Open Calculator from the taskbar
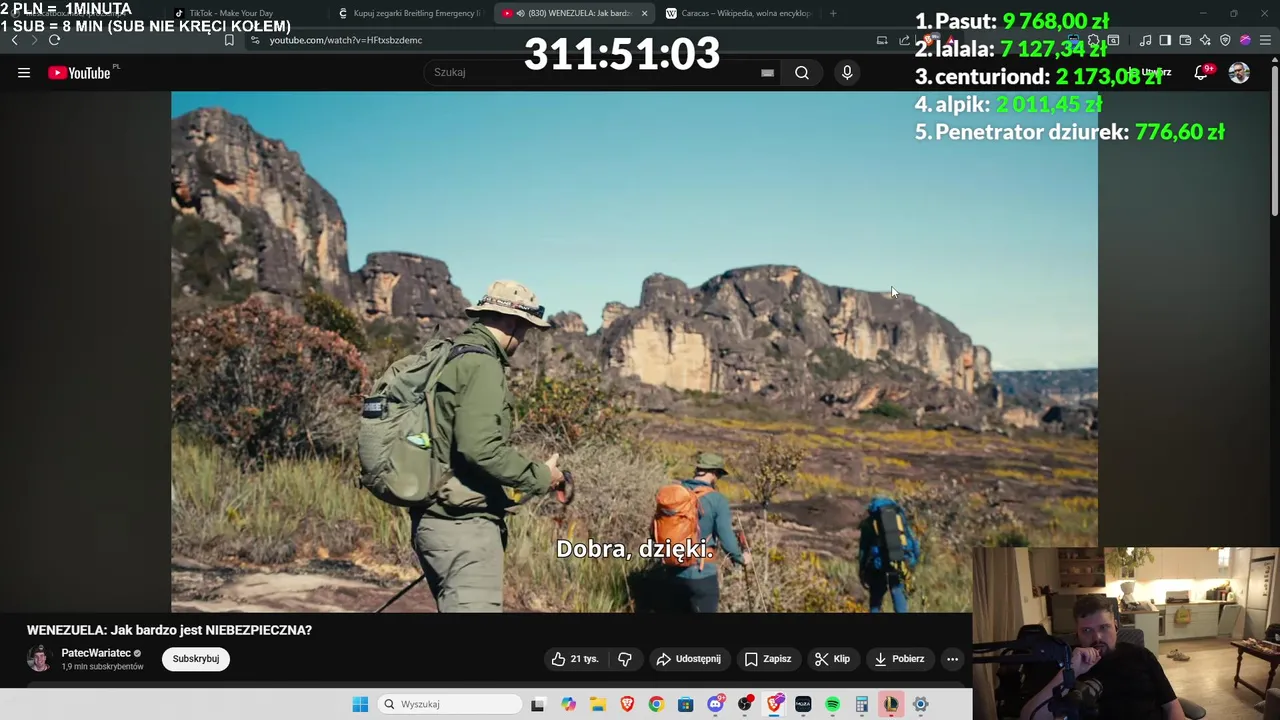 861,704
